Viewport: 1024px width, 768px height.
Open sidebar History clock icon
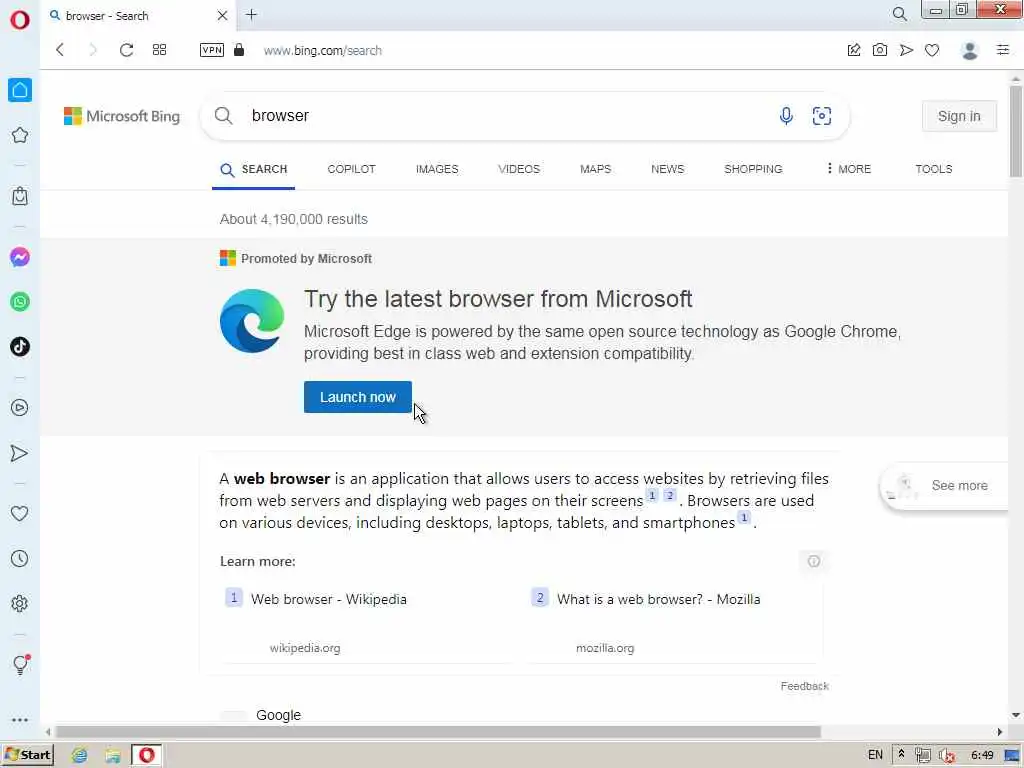pyautogui.click(x=20, y=558)
